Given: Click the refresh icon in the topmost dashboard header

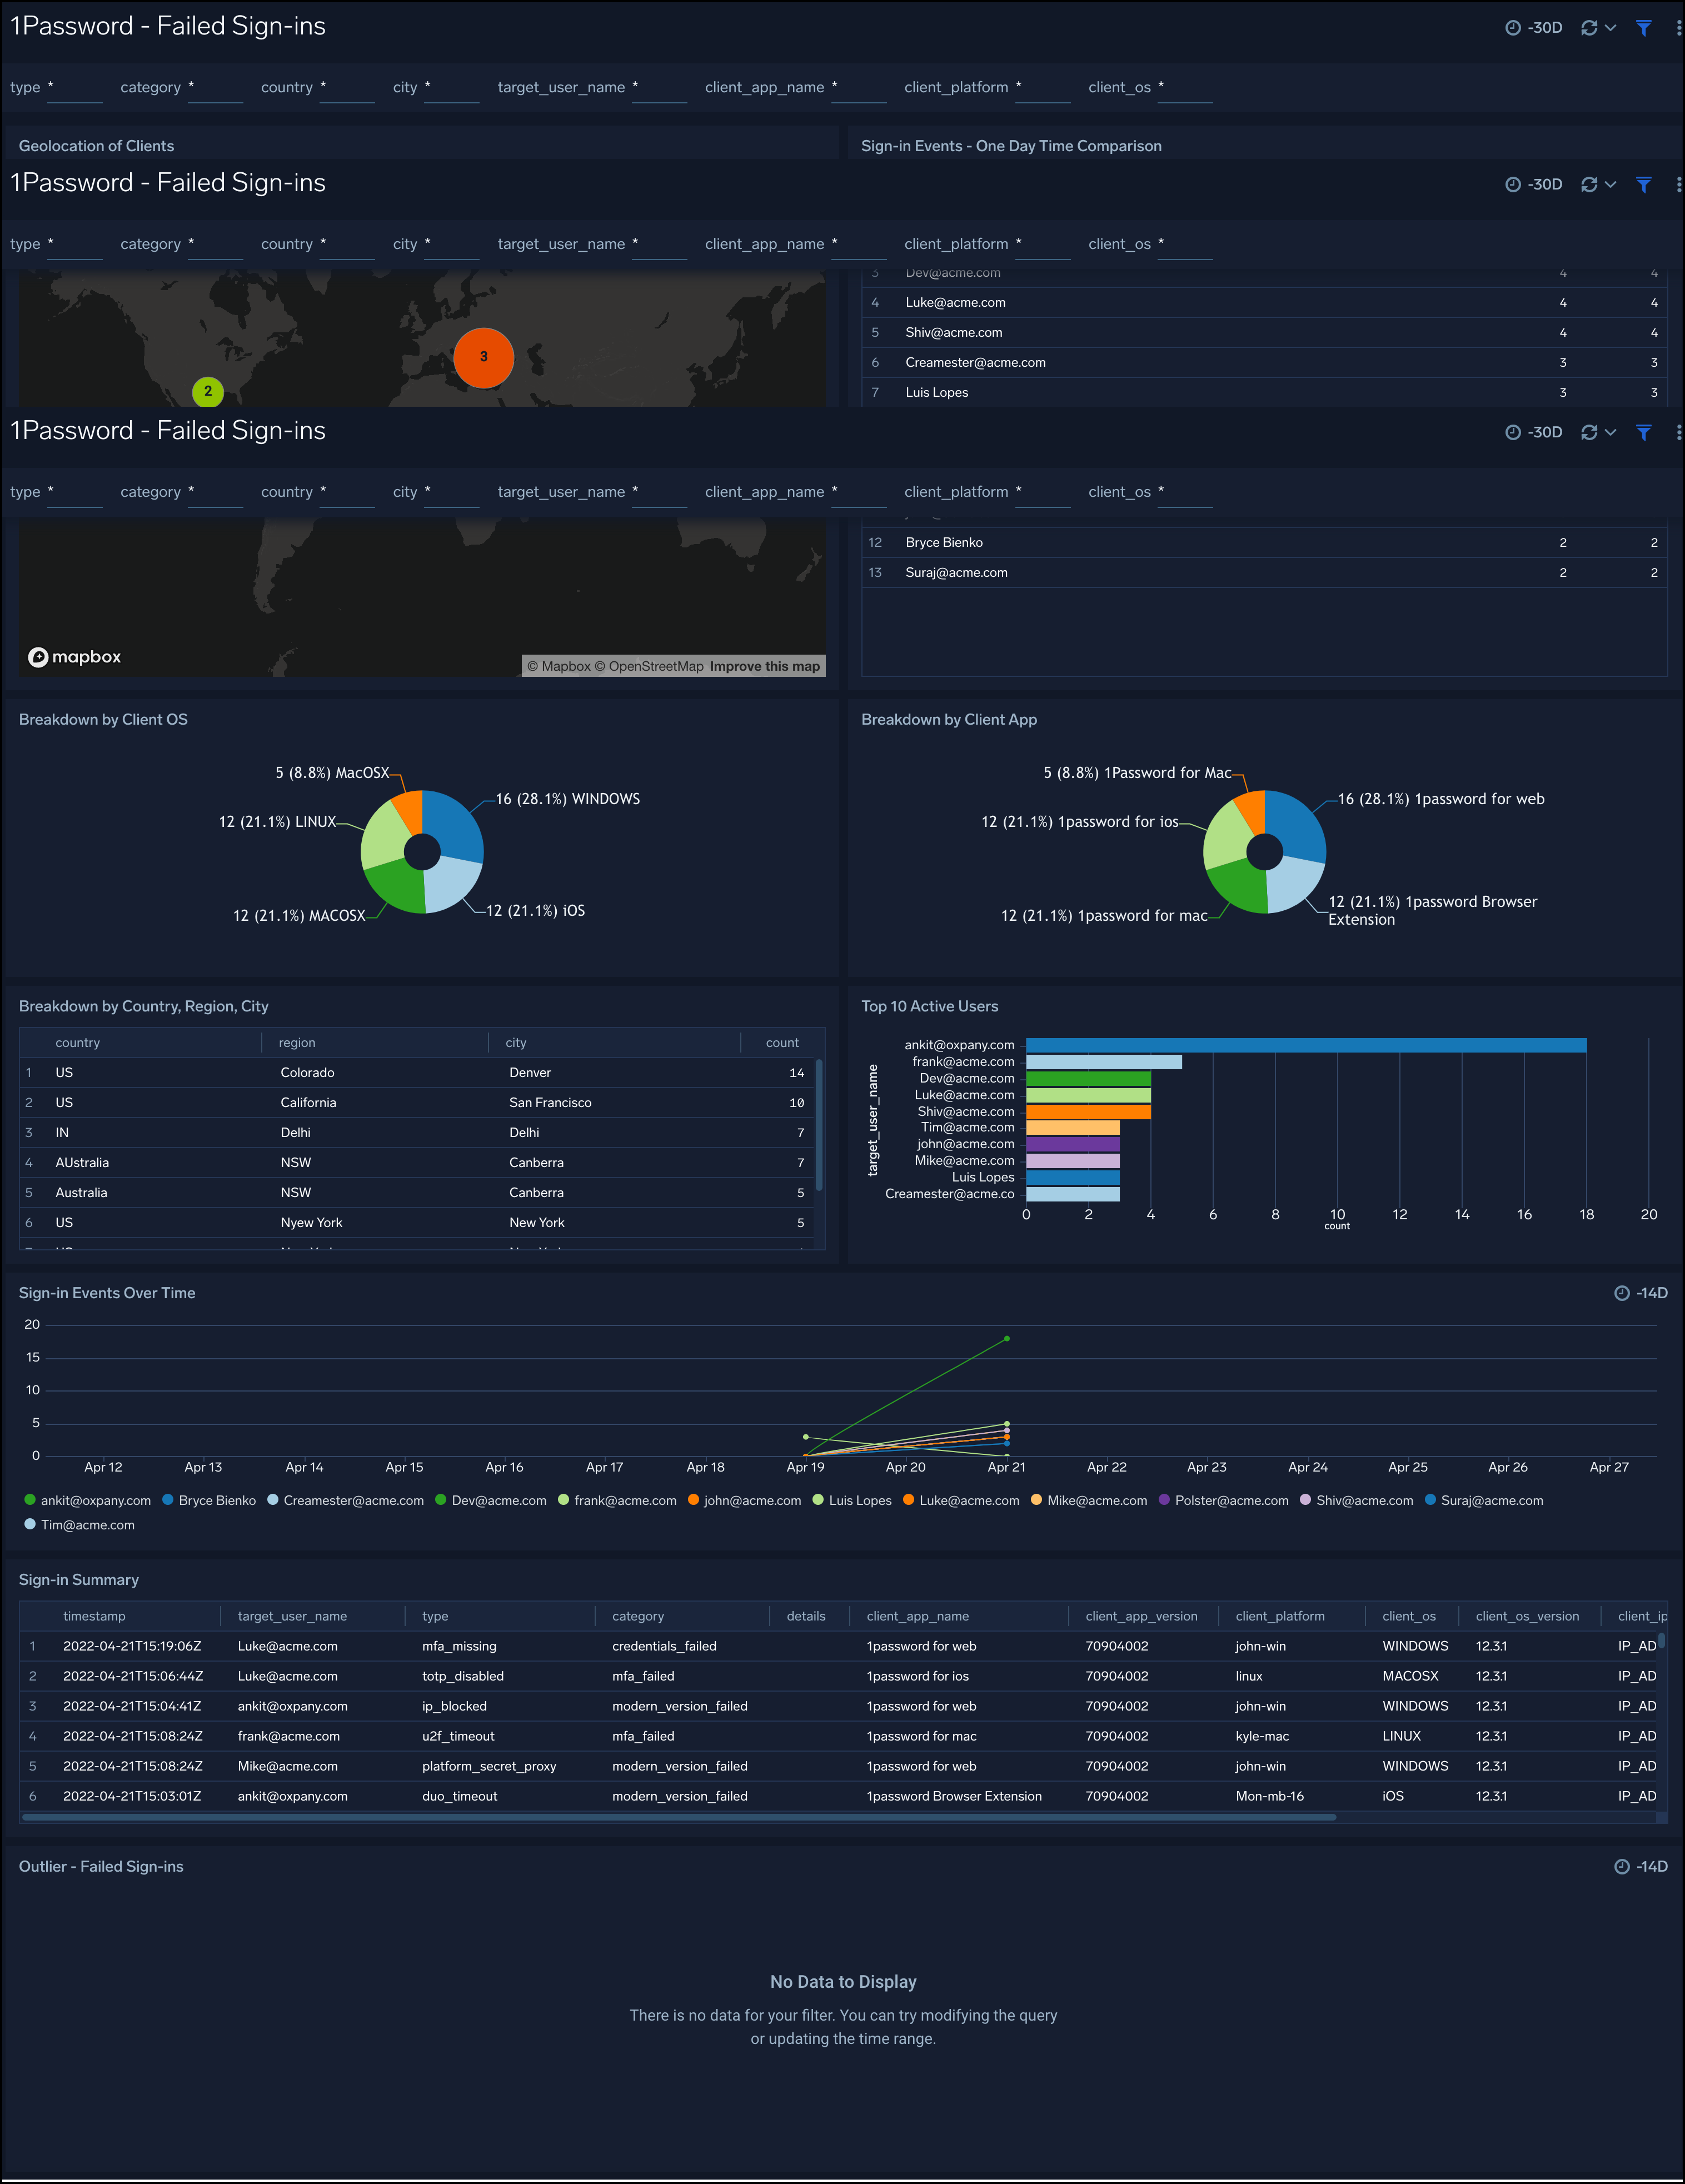Looking at the screenshot, I should 1588,28.
